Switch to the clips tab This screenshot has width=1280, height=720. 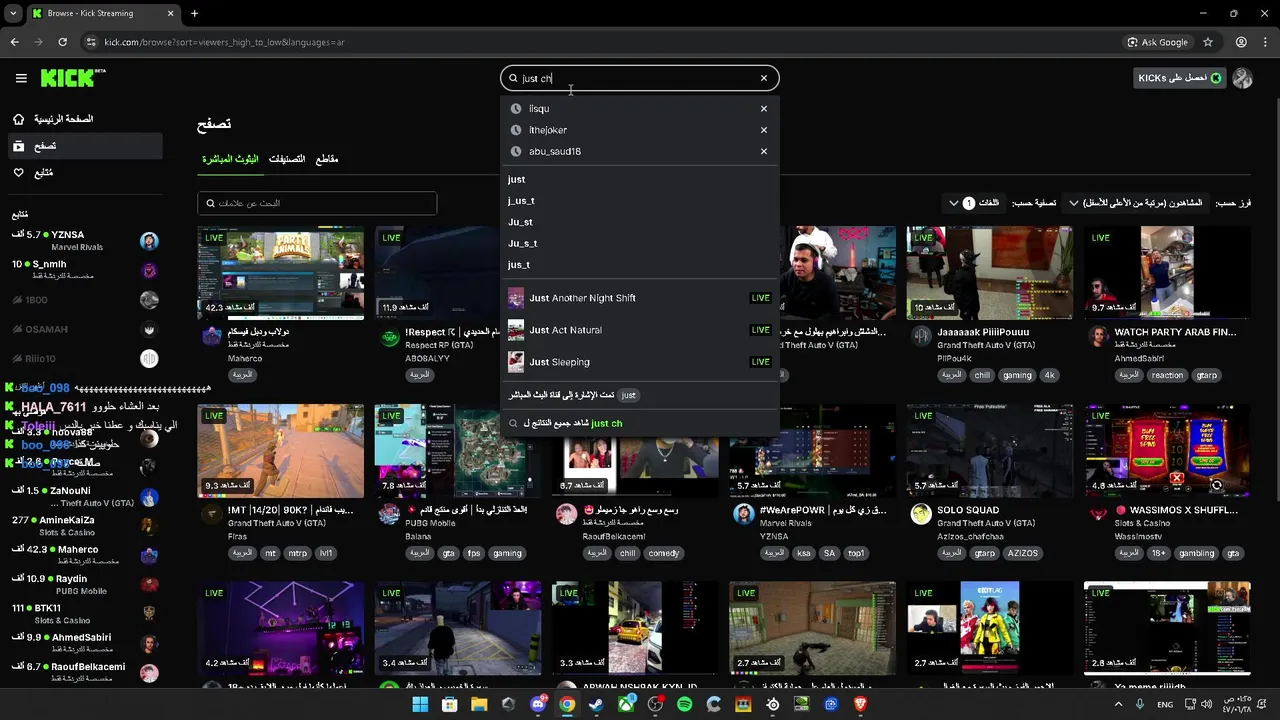327,159
